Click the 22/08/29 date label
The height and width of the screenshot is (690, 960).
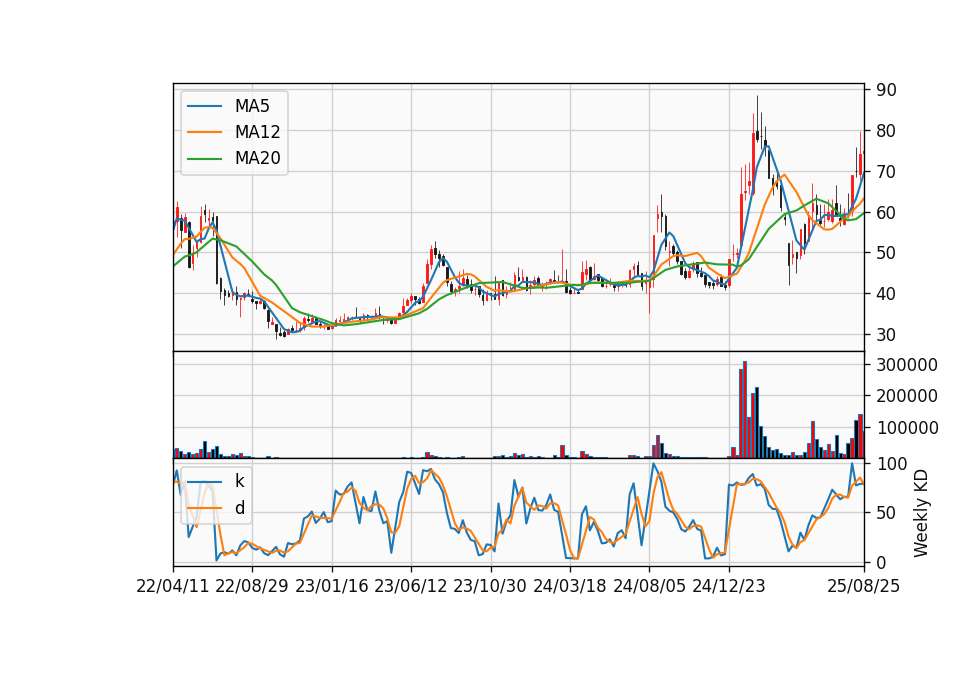coord(252,586)
